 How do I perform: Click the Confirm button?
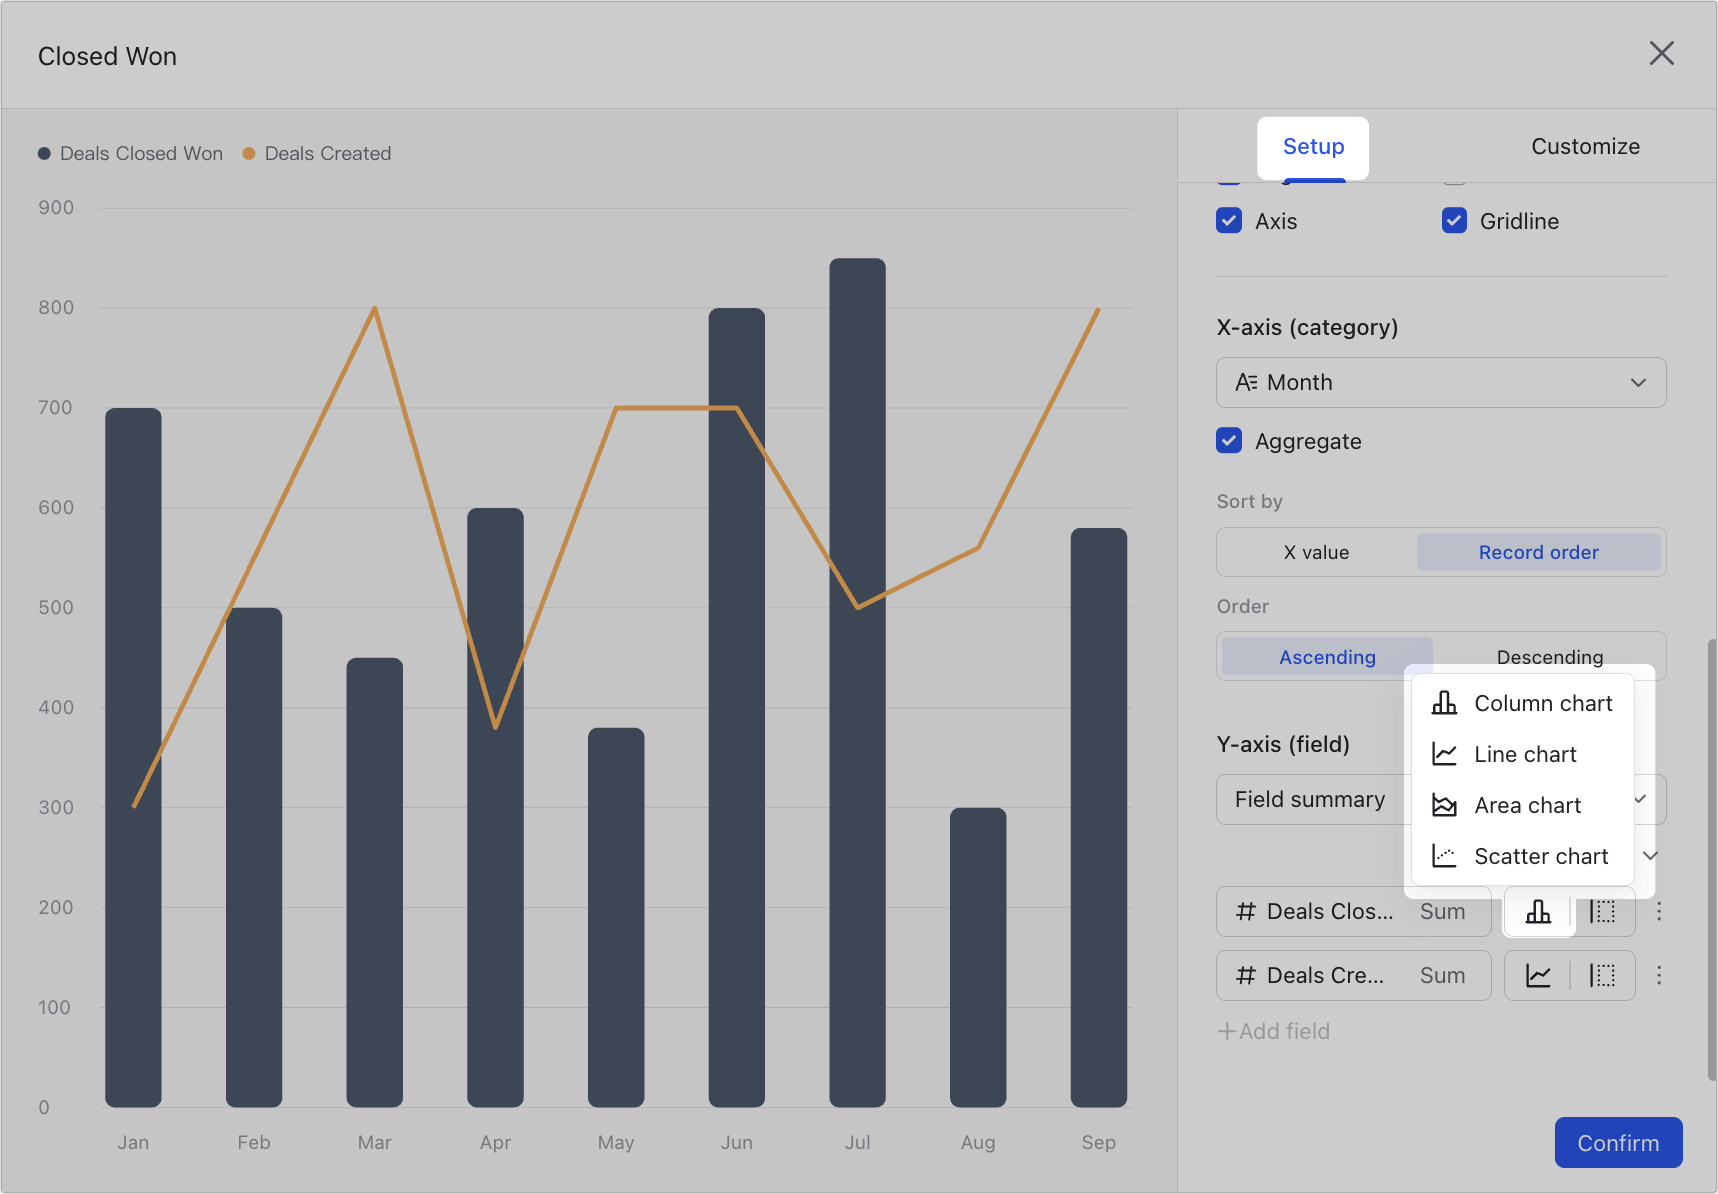click(1618, 1142)
